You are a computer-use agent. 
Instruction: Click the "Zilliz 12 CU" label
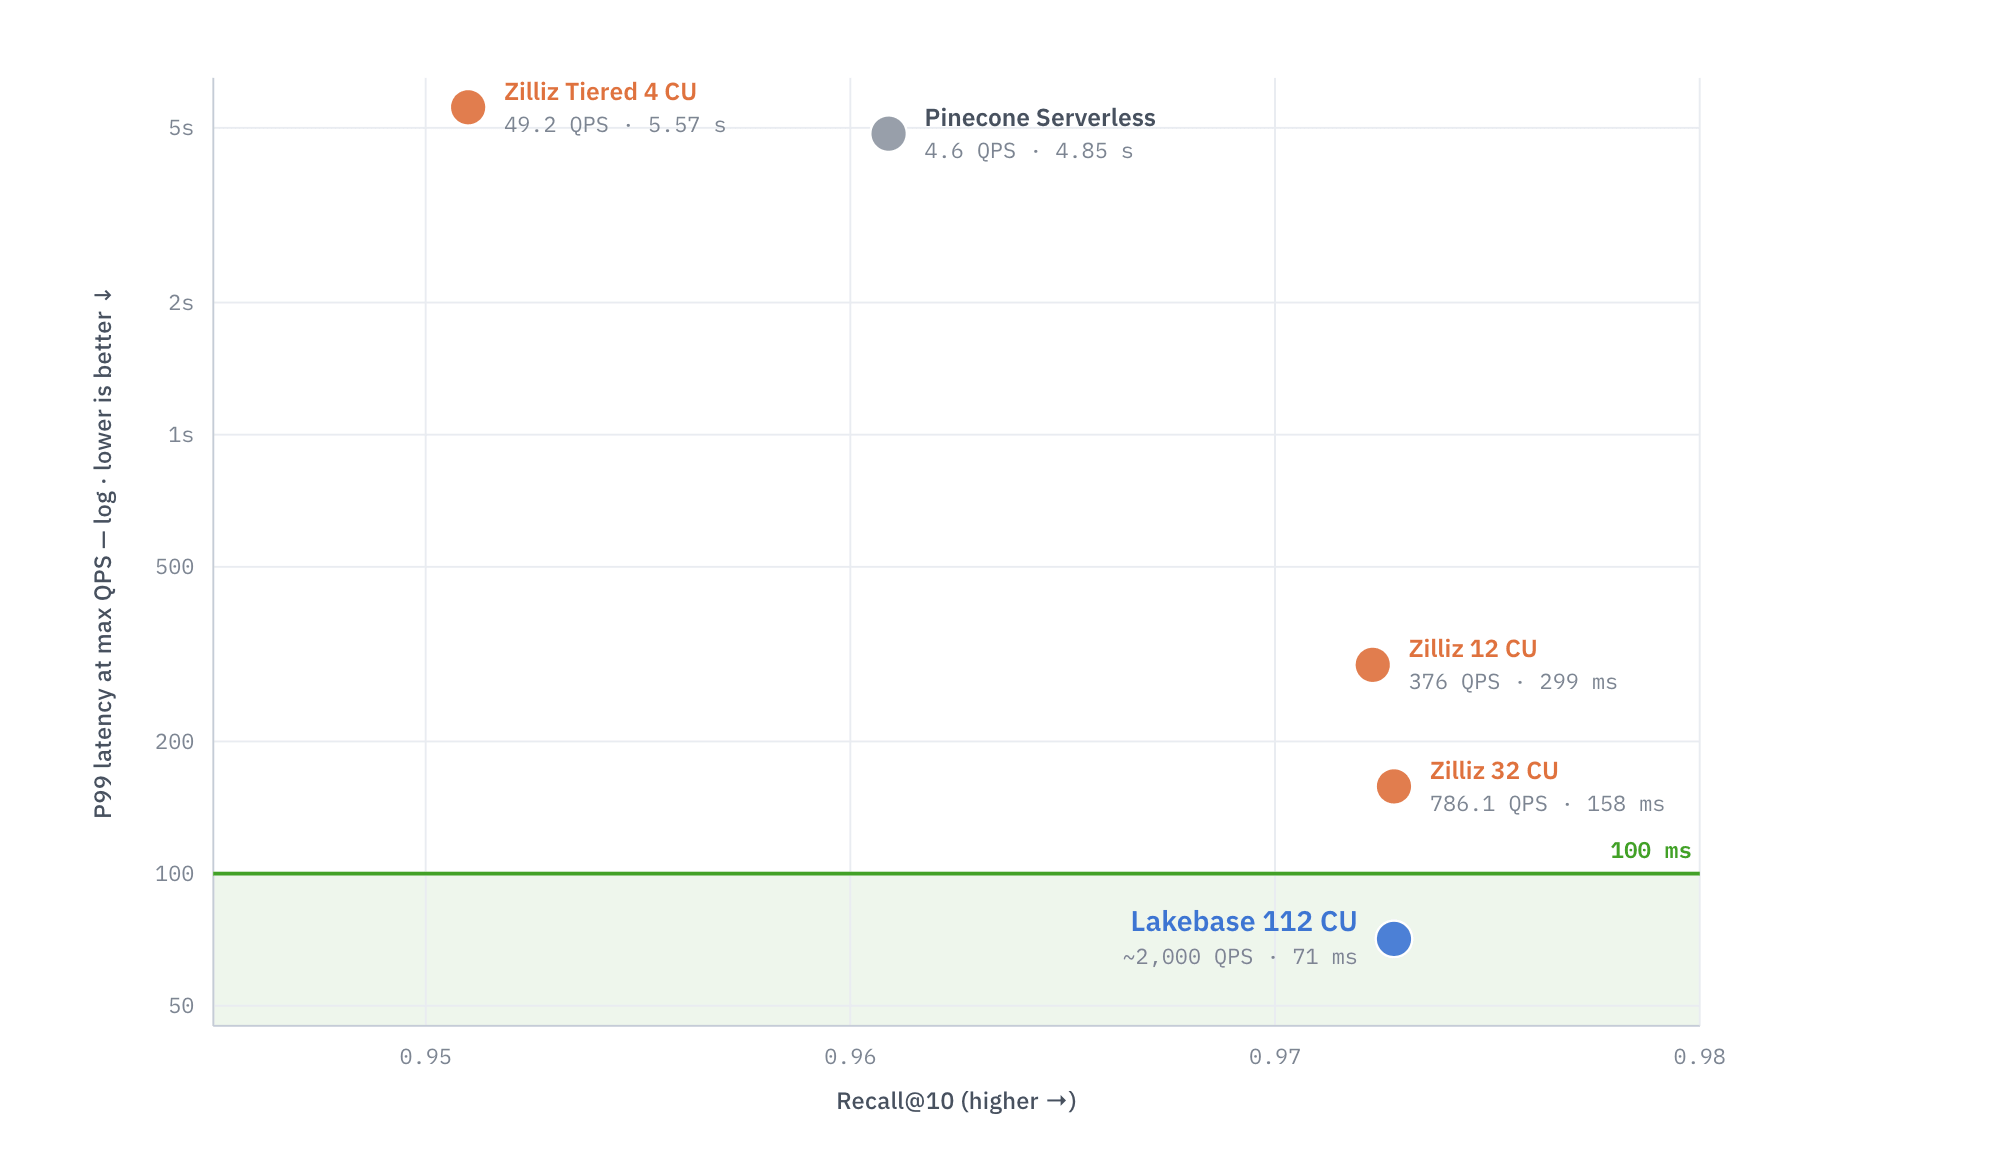tap(1473, 649)
